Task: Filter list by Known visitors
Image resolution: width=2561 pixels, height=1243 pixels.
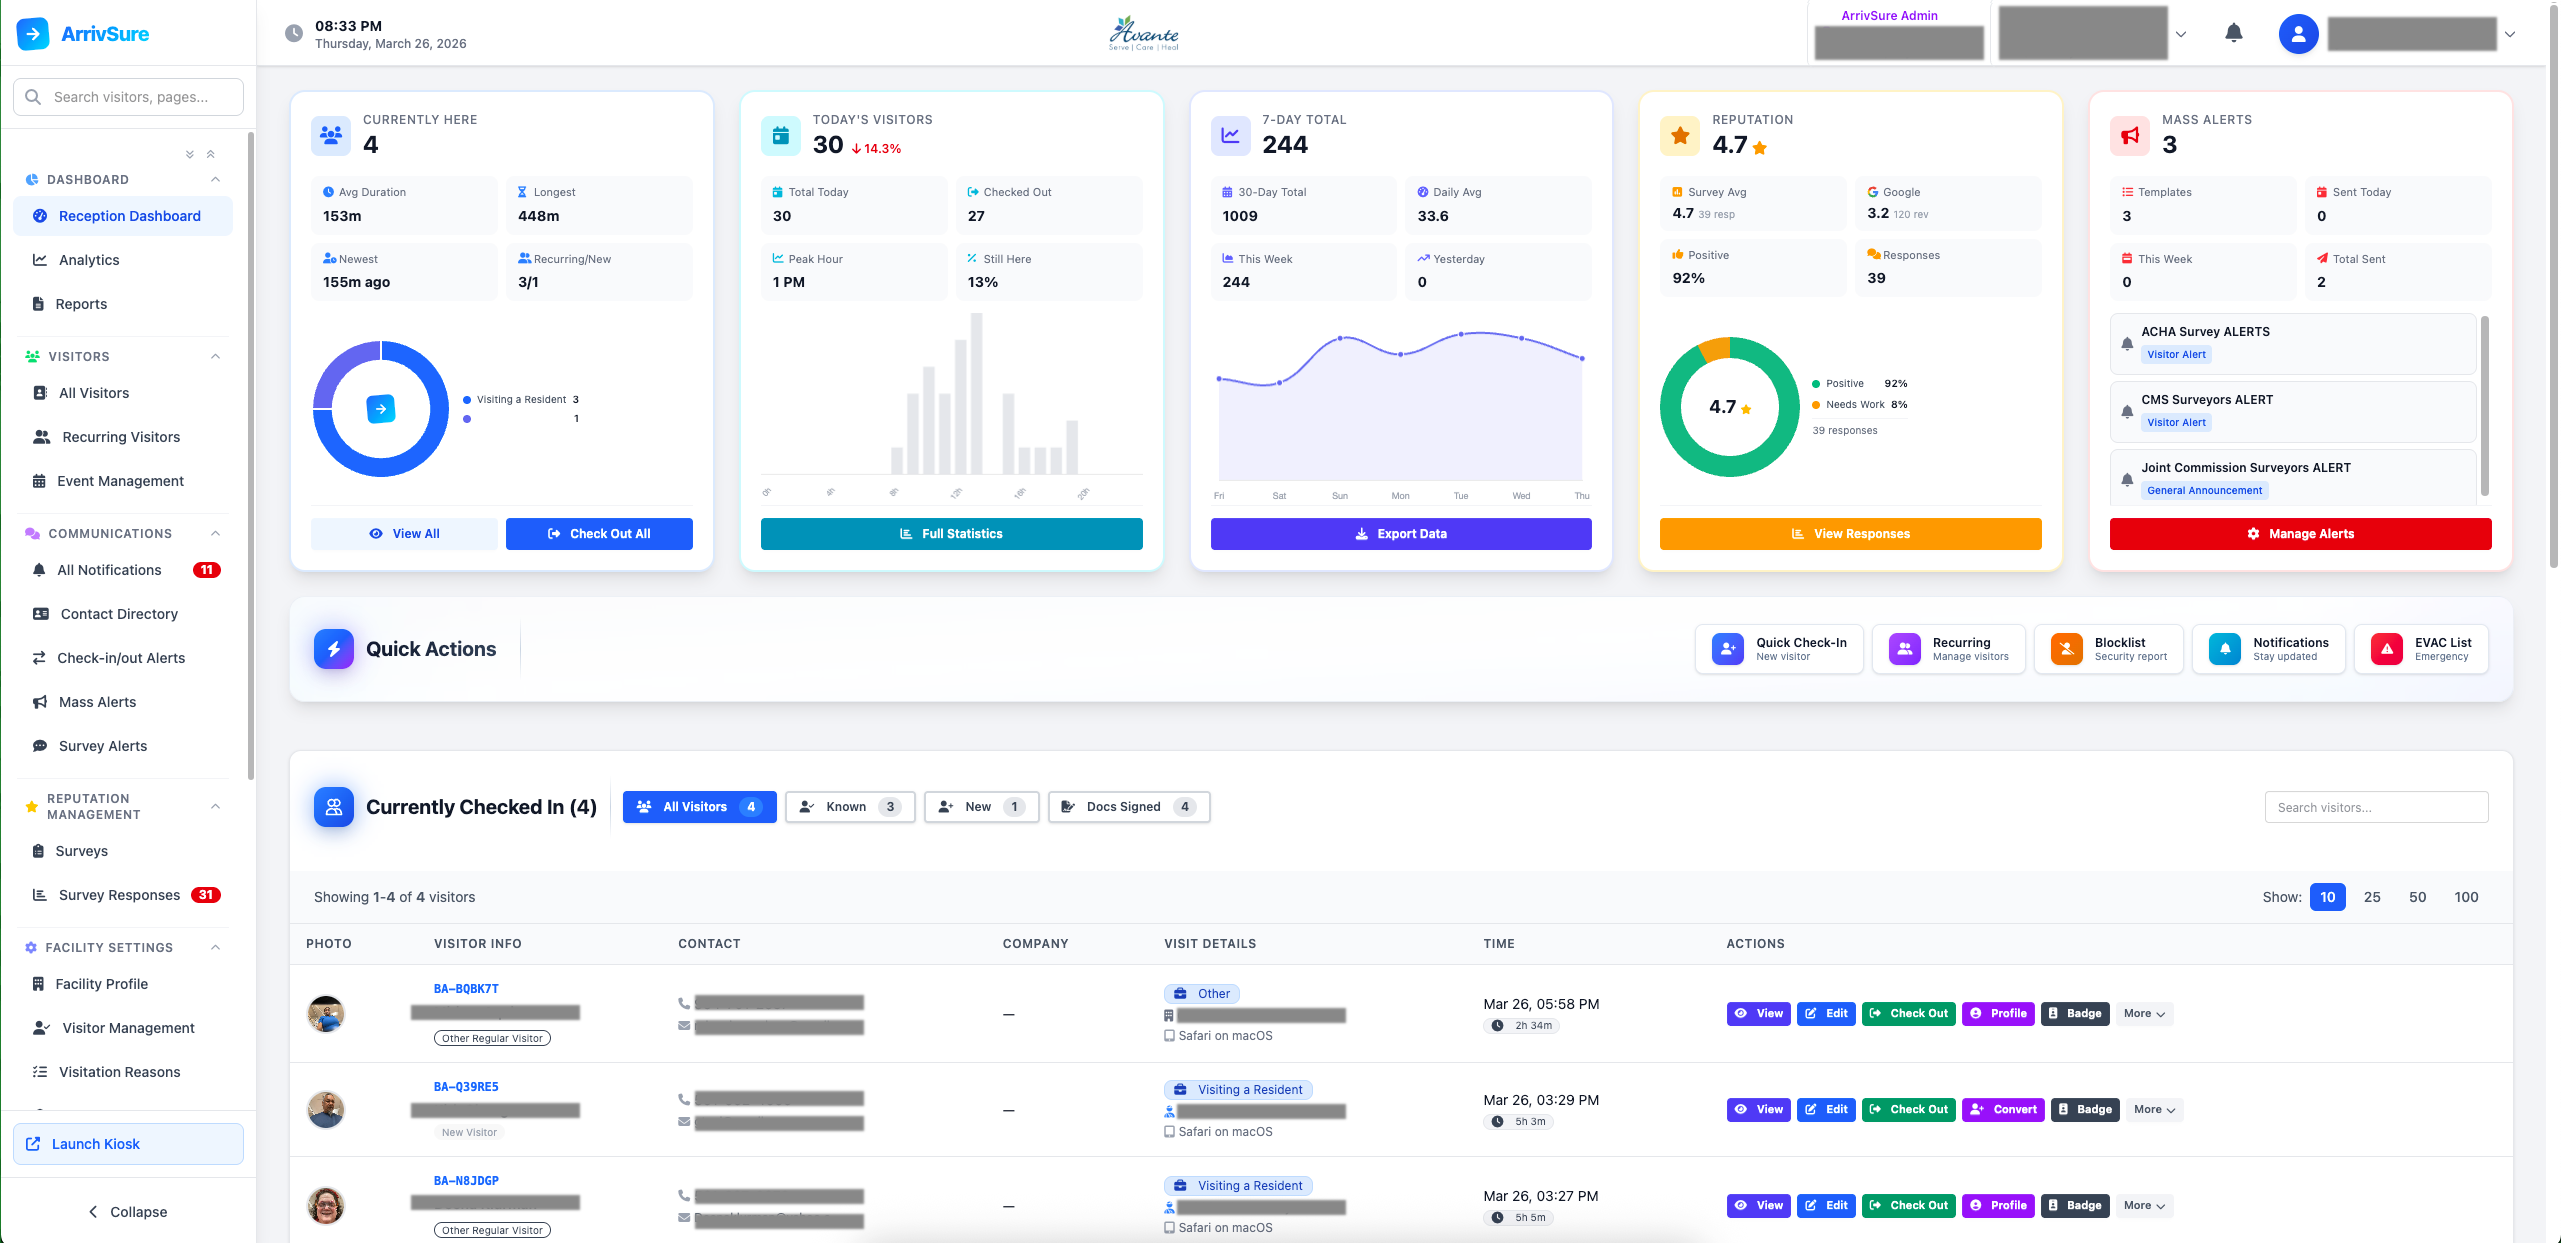Action: (849, 807)
